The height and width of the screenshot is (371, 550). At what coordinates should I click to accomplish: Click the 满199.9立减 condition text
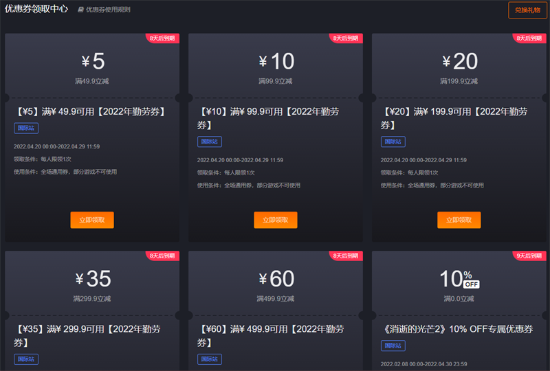tap(459, 81)
